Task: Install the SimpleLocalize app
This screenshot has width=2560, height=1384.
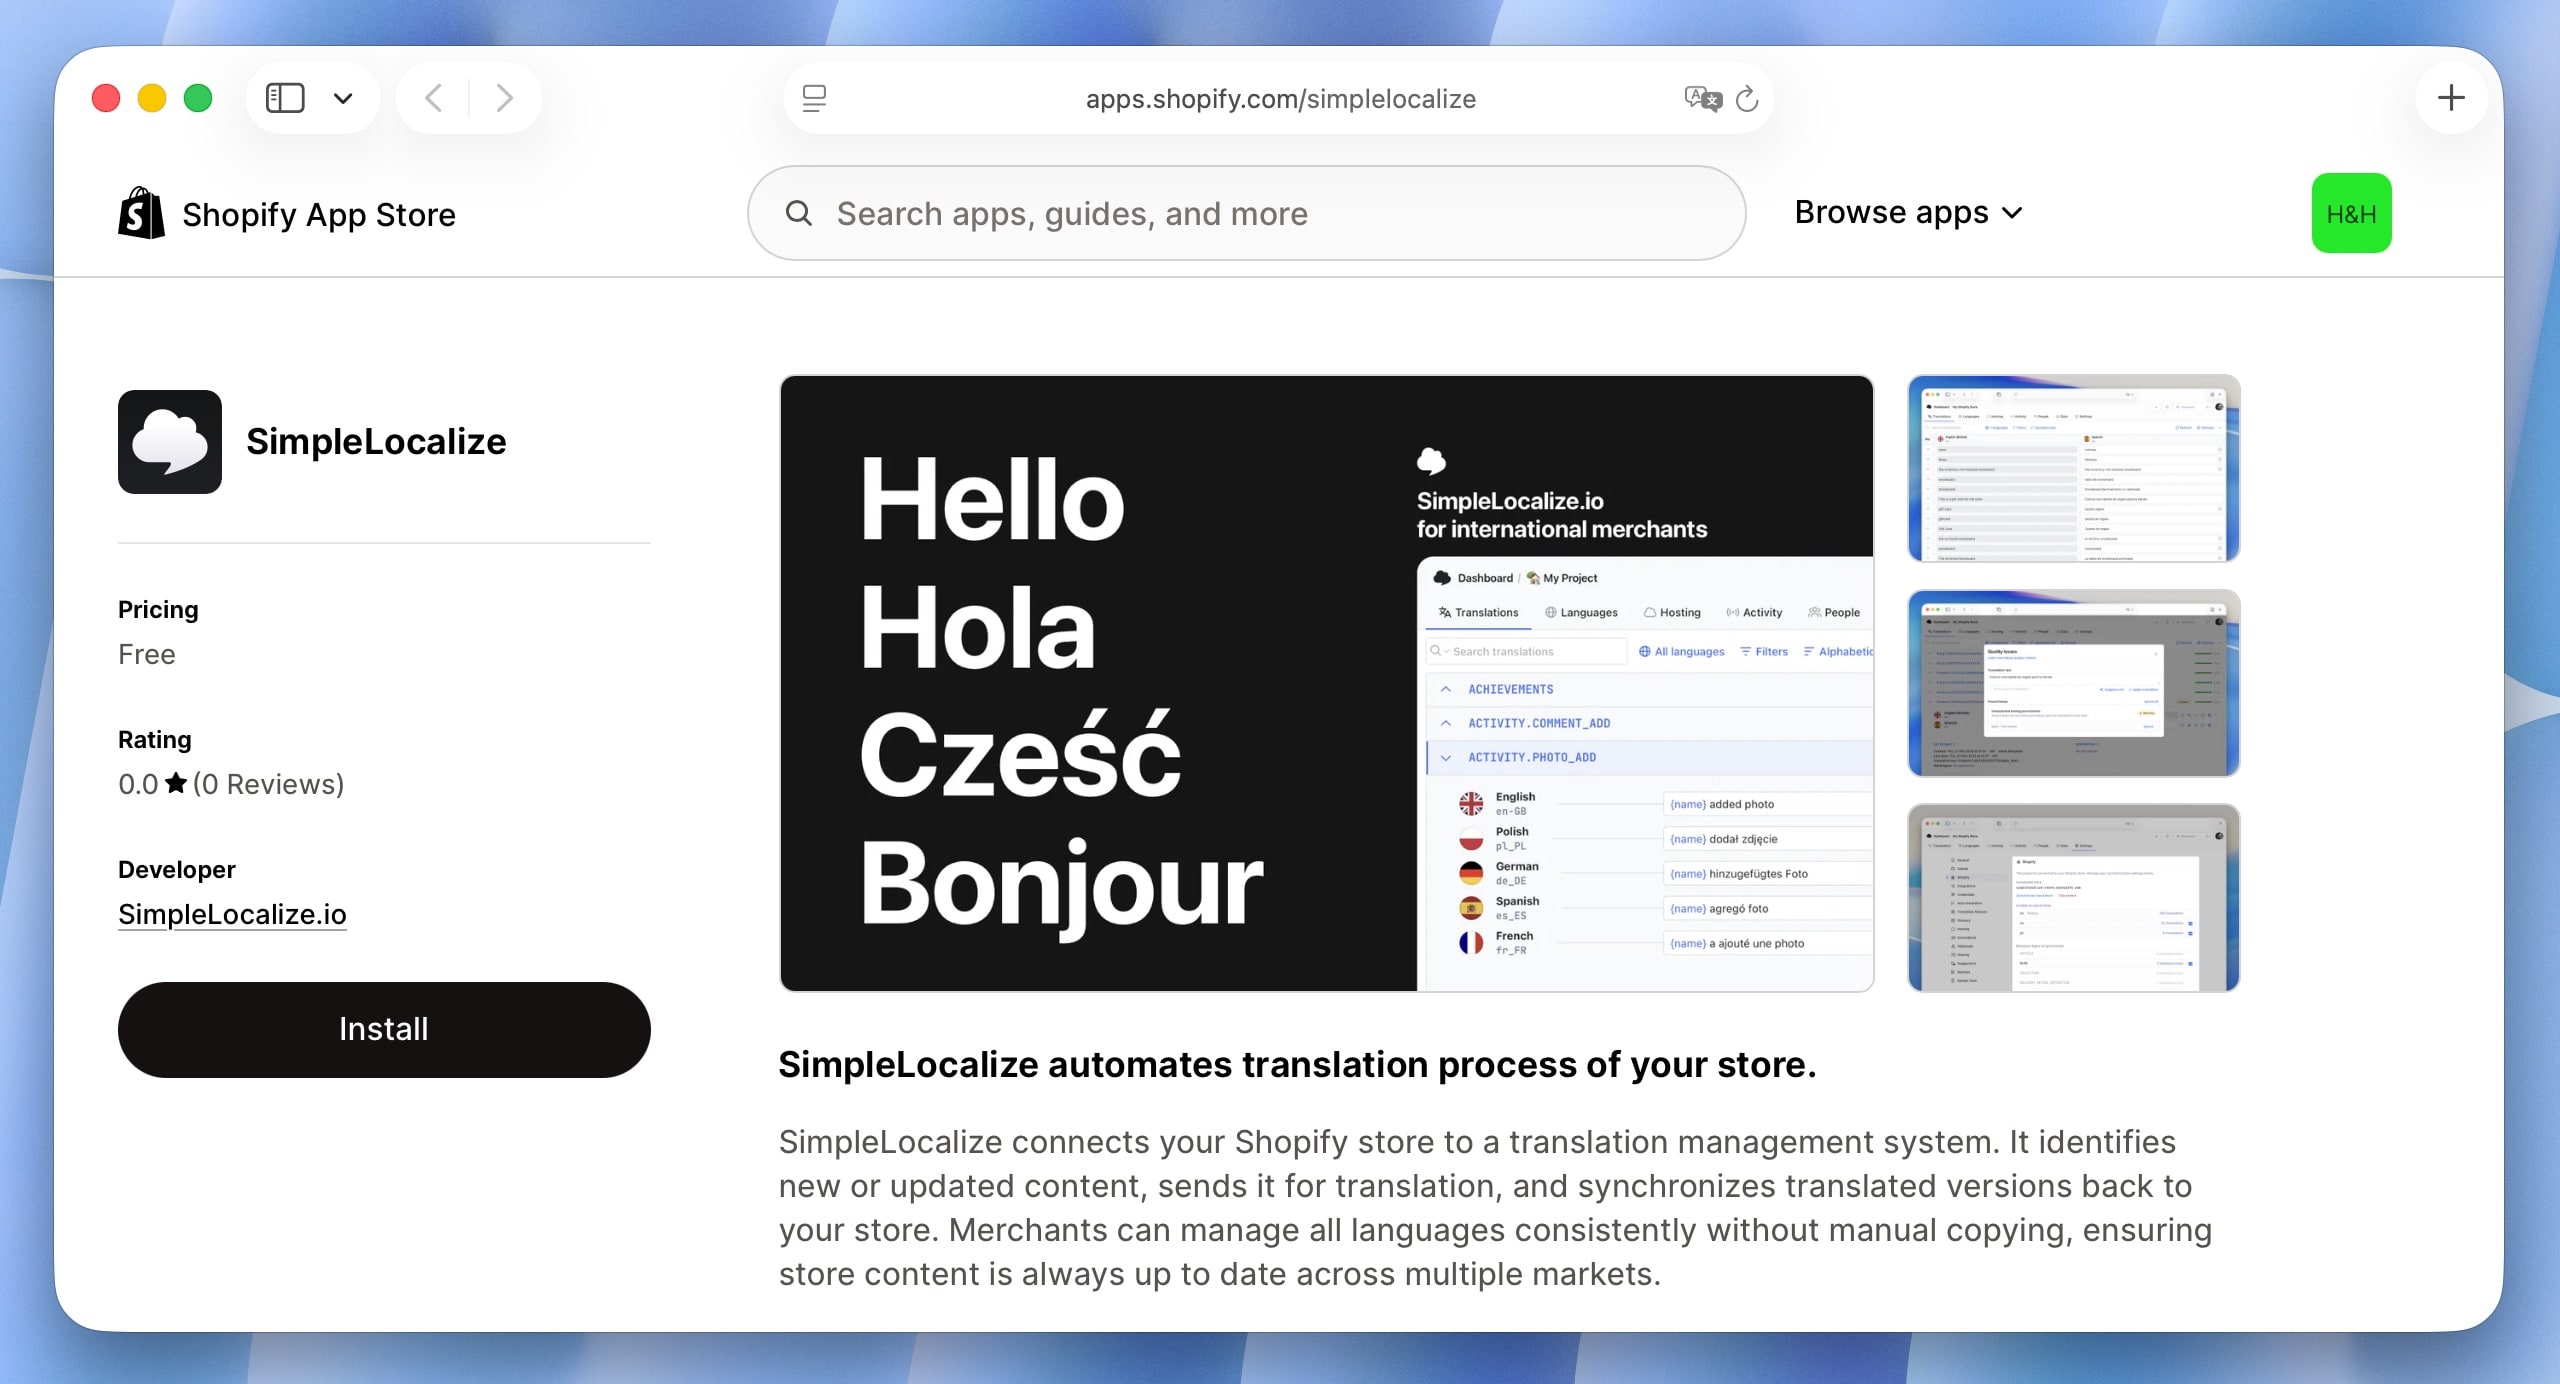Action: (x=384, y=1028)
